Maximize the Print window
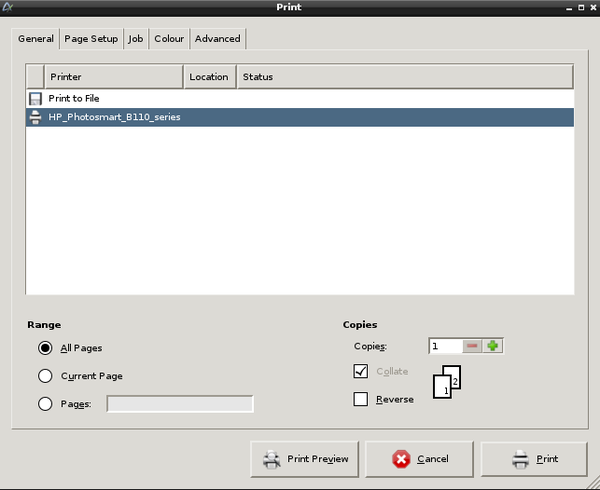 581,7
